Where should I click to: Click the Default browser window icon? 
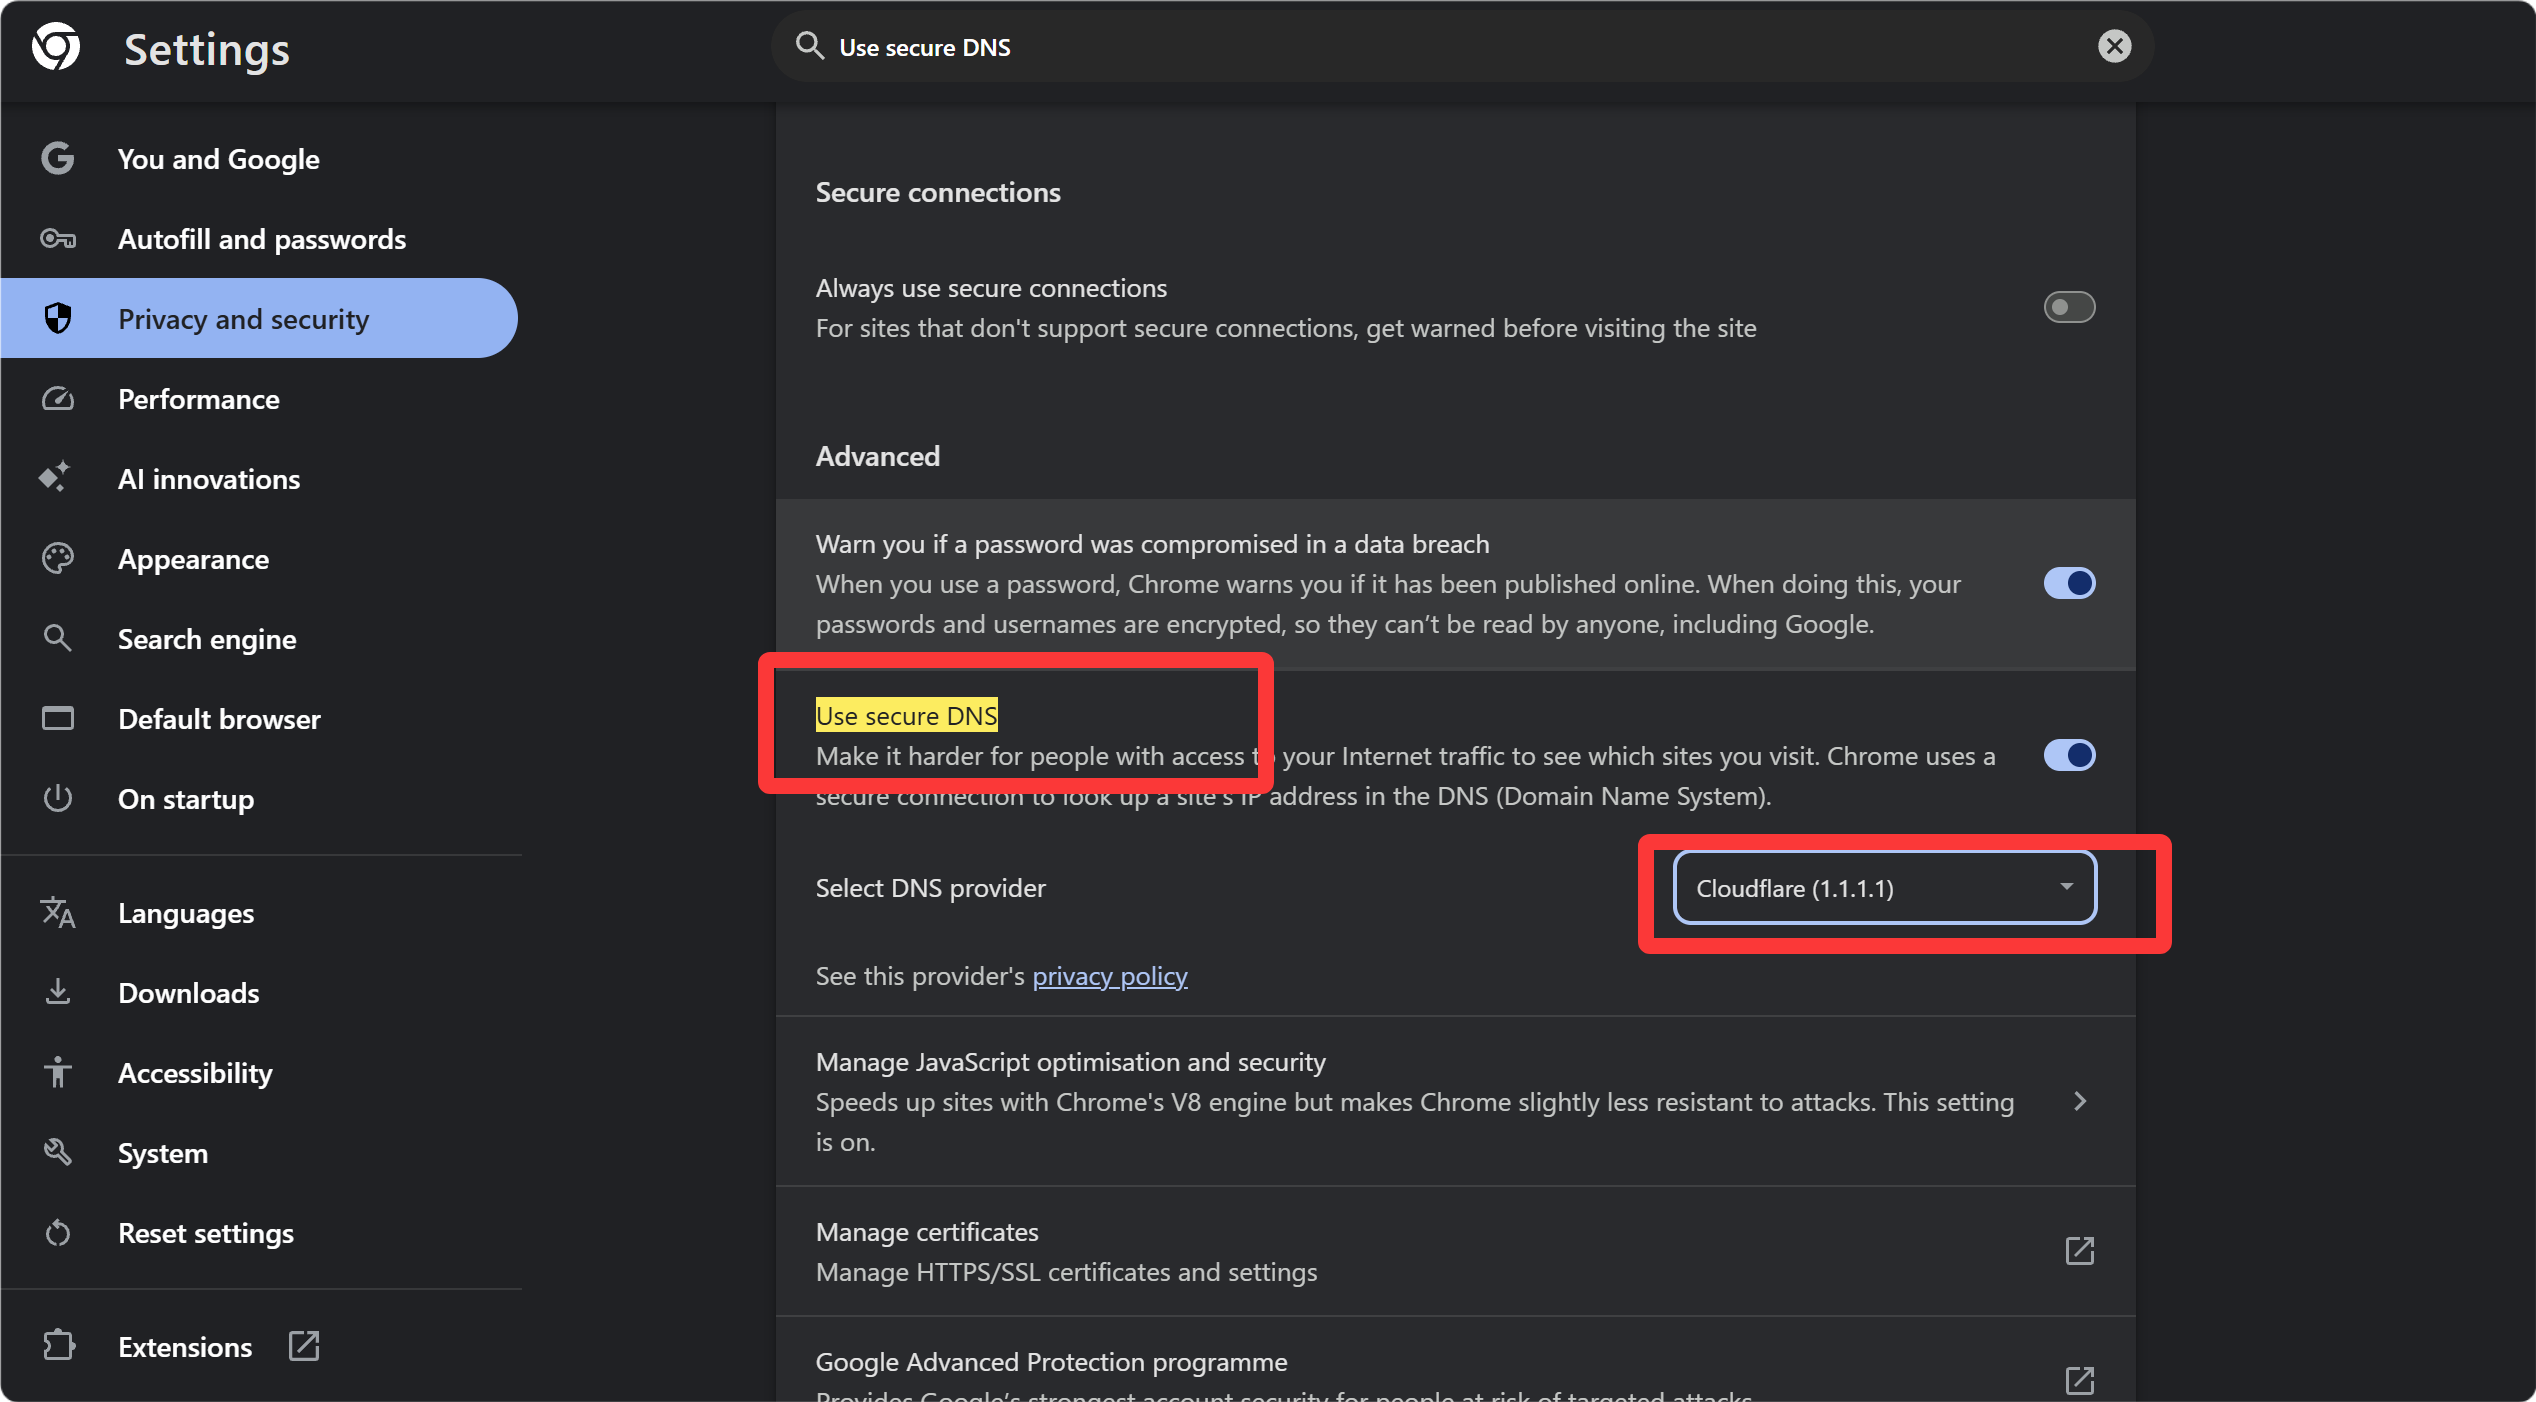pyautogui.click(x=57, y=718)
